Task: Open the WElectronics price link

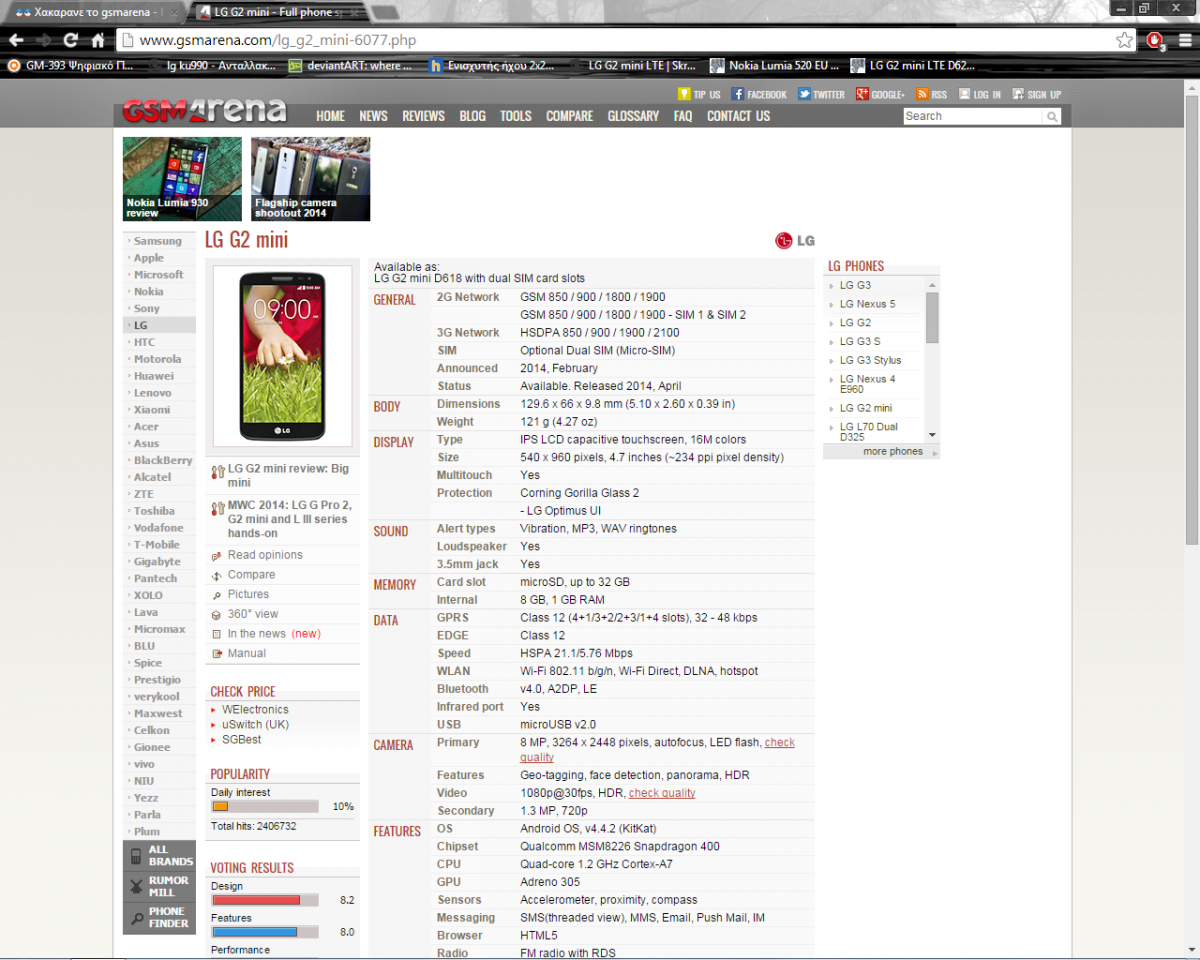Action: [x=255, y=710]
